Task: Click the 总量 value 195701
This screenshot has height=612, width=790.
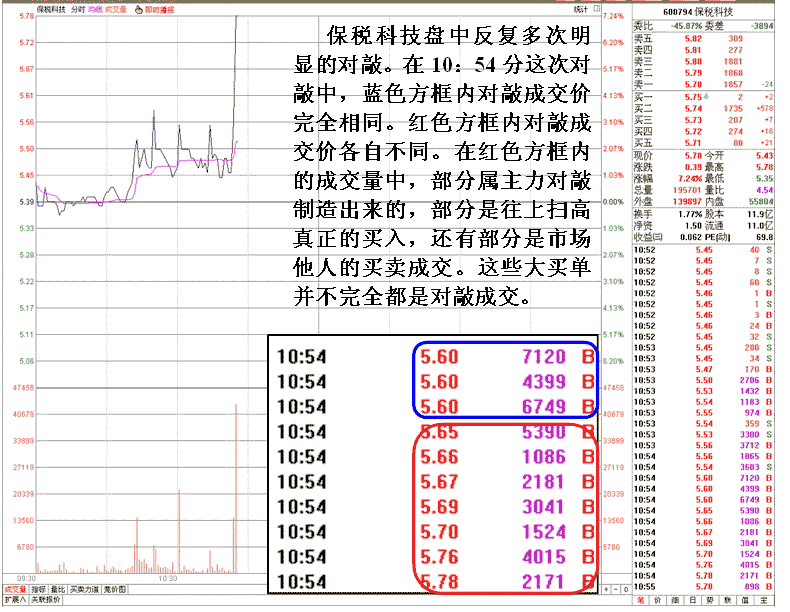Action: 687,190
